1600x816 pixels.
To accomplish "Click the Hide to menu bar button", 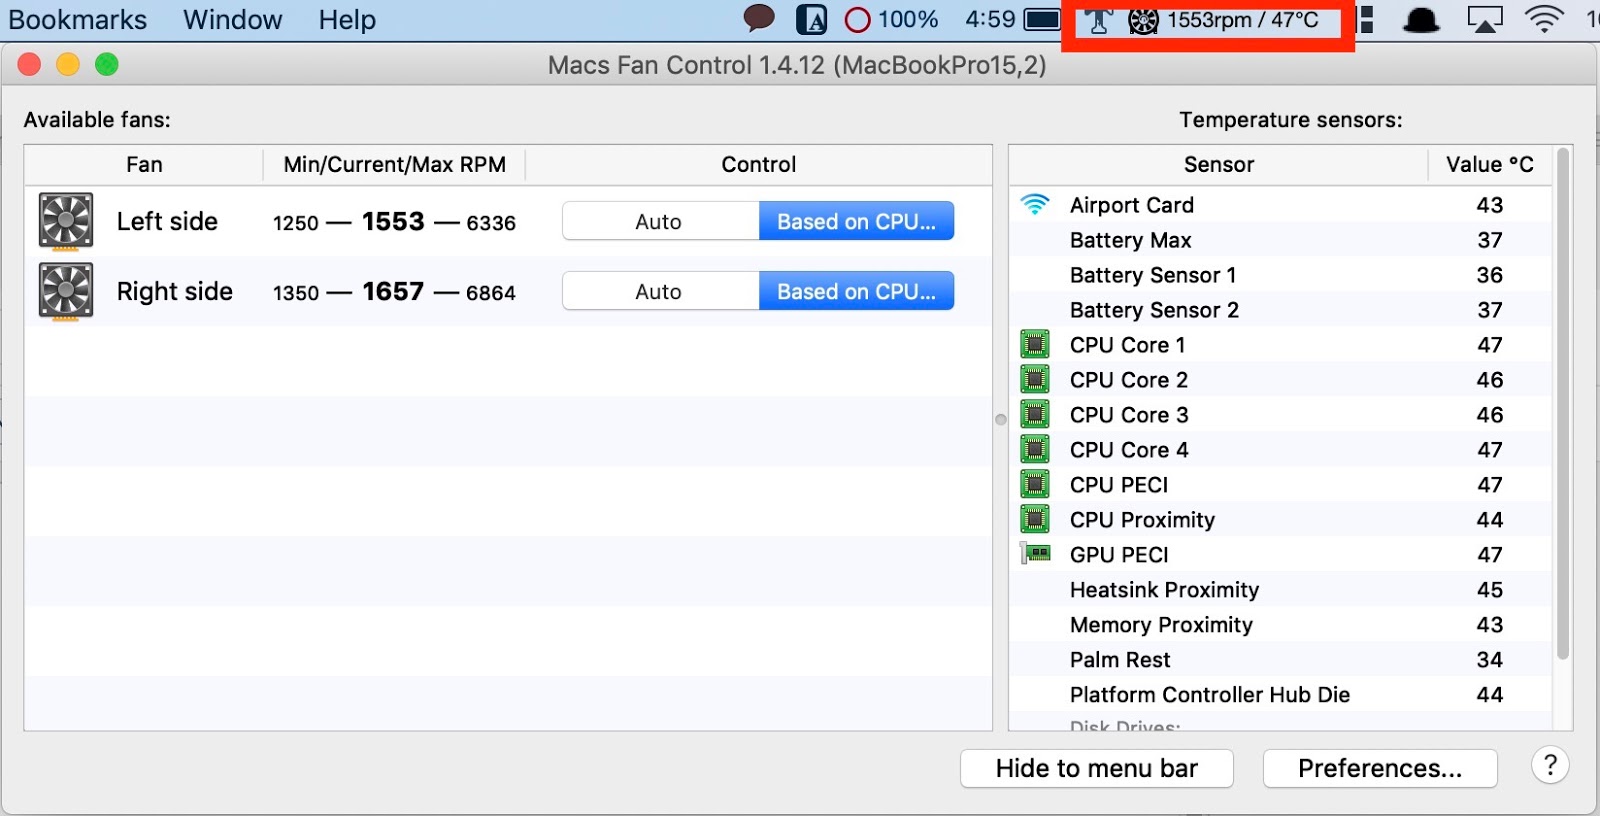I will pyautogui.click(x=1096, y=768).
